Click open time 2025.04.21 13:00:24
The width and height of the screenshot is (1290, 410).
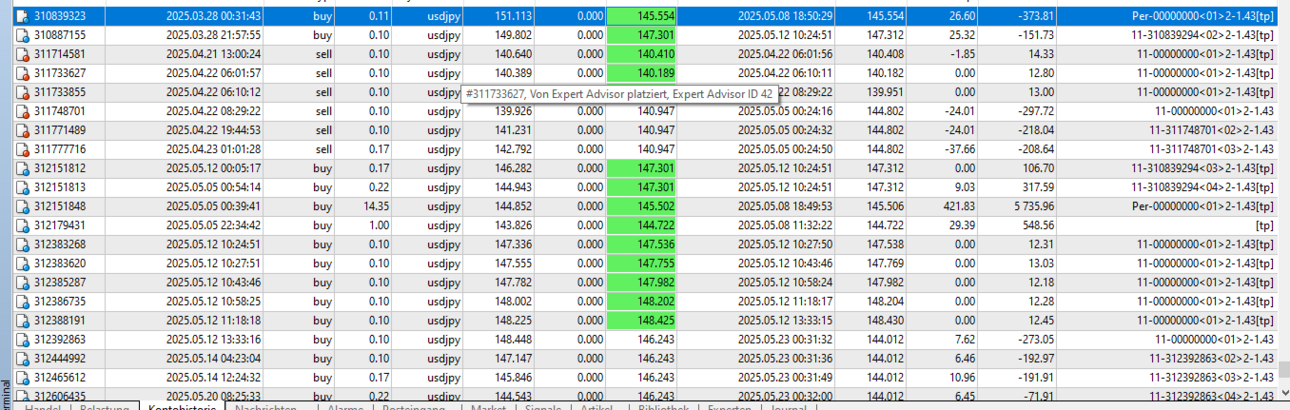pyautogui.click(x=214, y=55)
